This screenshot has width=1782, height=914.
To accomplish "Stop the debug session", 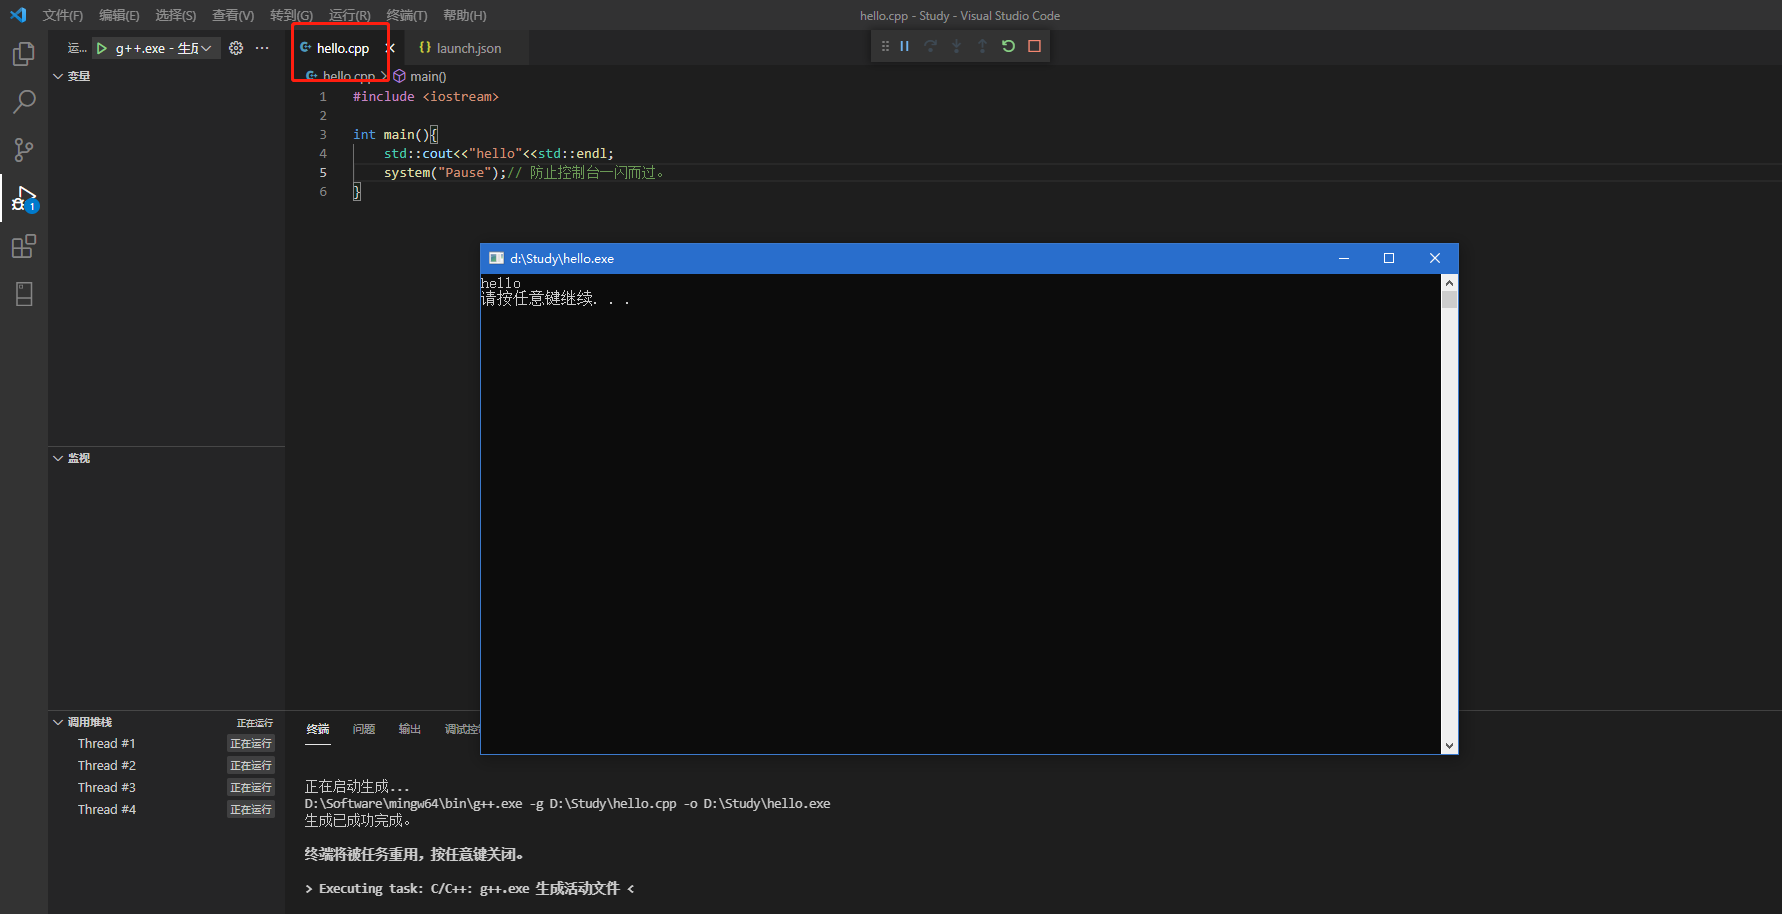I will click(1035, 46).
